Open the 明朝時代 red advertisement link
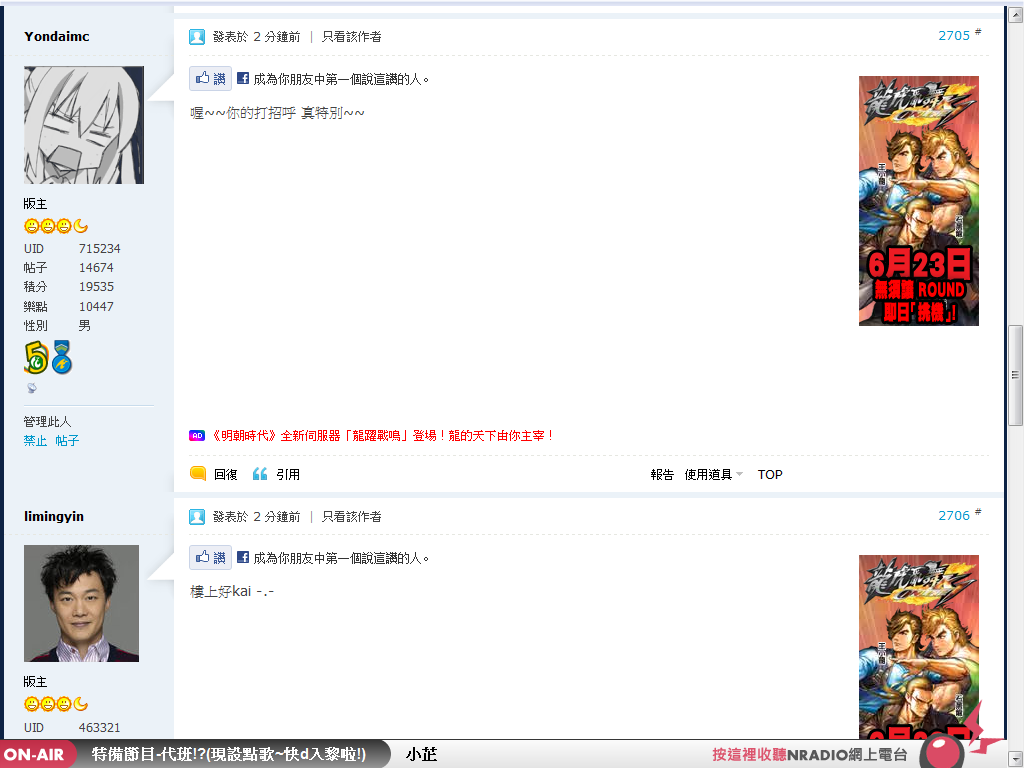1024x768 pixels. coord(382,436)
